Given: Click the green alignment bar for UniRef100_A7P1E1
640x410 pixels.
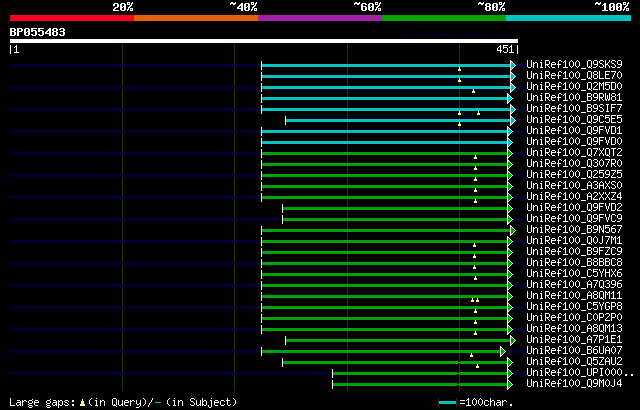Looking at the screenshot, I should (x=398, y=341).
